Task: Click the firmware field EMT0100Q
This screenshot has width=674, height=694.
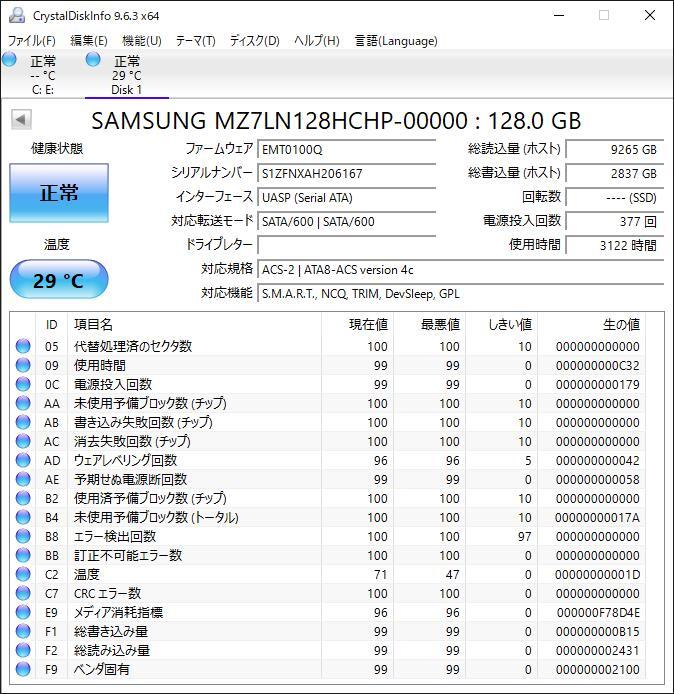Action: coord(347,149)
